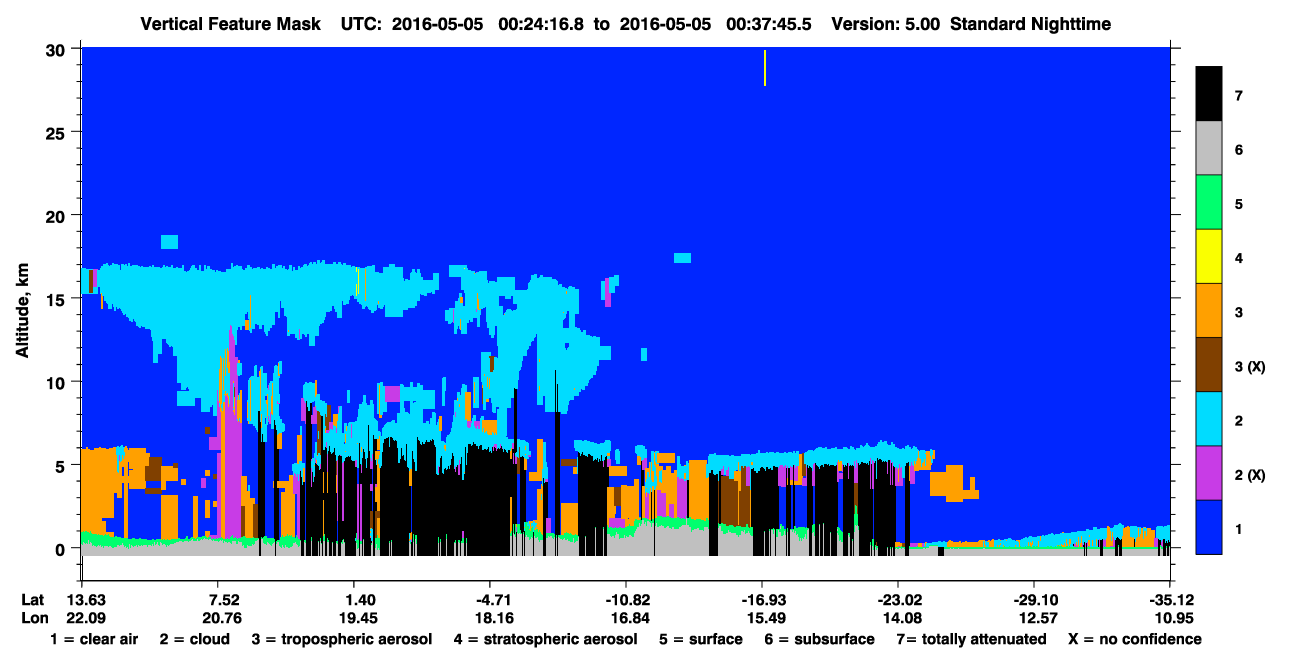1300x667 pixels.
Task: Click the purple legend swatch labeled 2 (X)
Action: (x=1209, y=472)
